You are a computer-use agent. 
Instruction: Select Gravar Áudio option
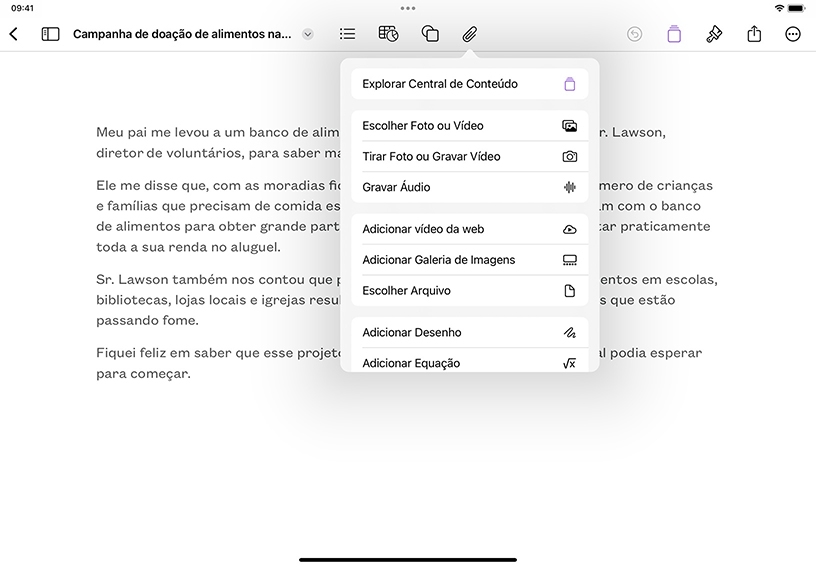click(469, 187)
